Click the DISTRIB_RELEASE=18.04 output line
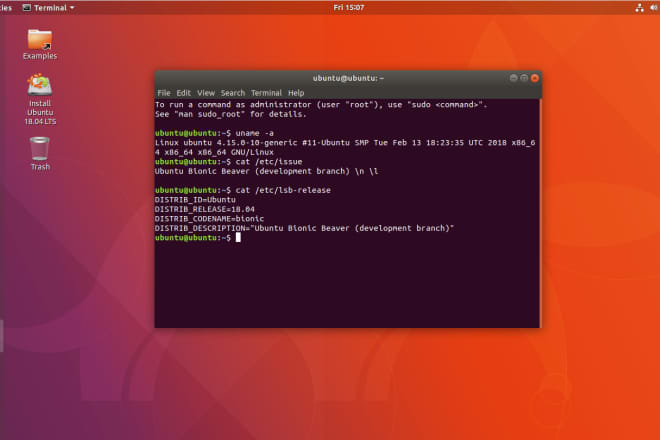 point(205,209)
